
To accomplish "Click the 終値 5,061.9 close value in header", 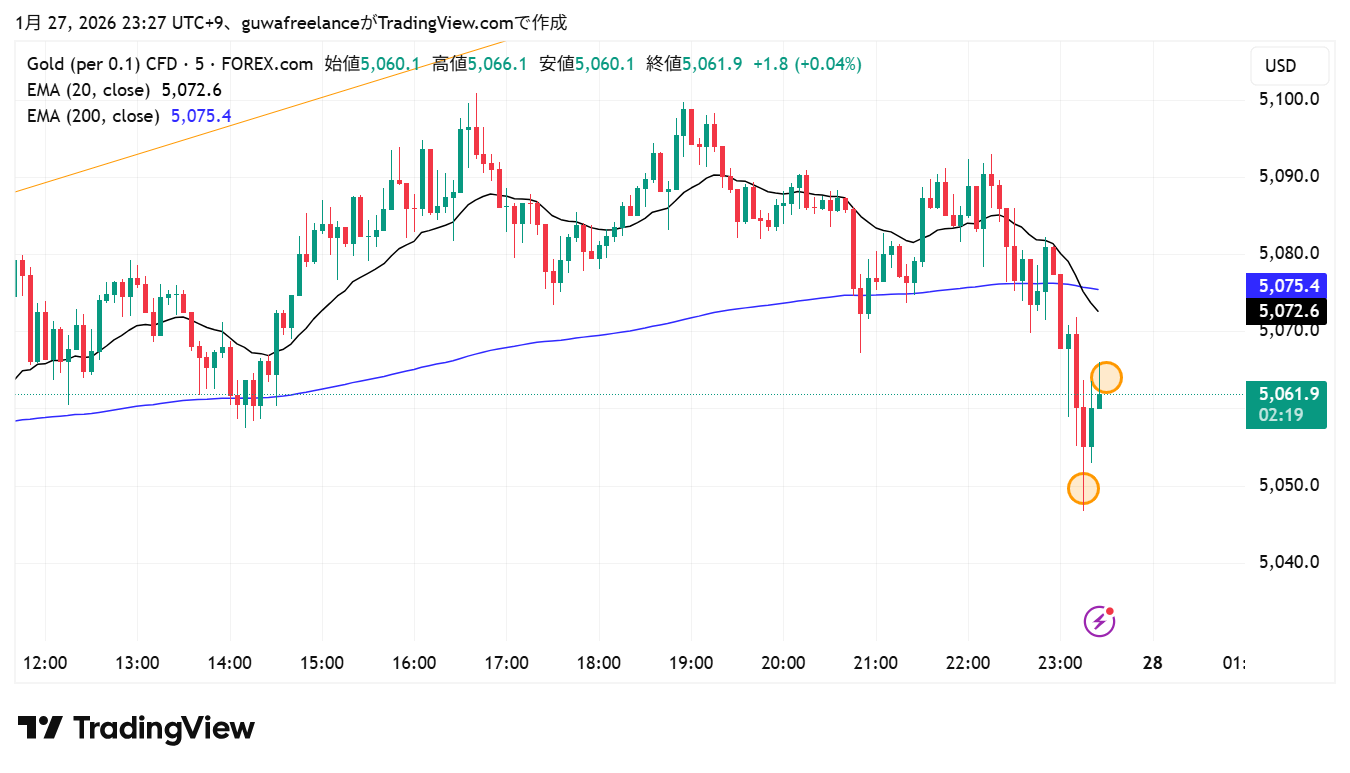I will [x=694, y=64].
